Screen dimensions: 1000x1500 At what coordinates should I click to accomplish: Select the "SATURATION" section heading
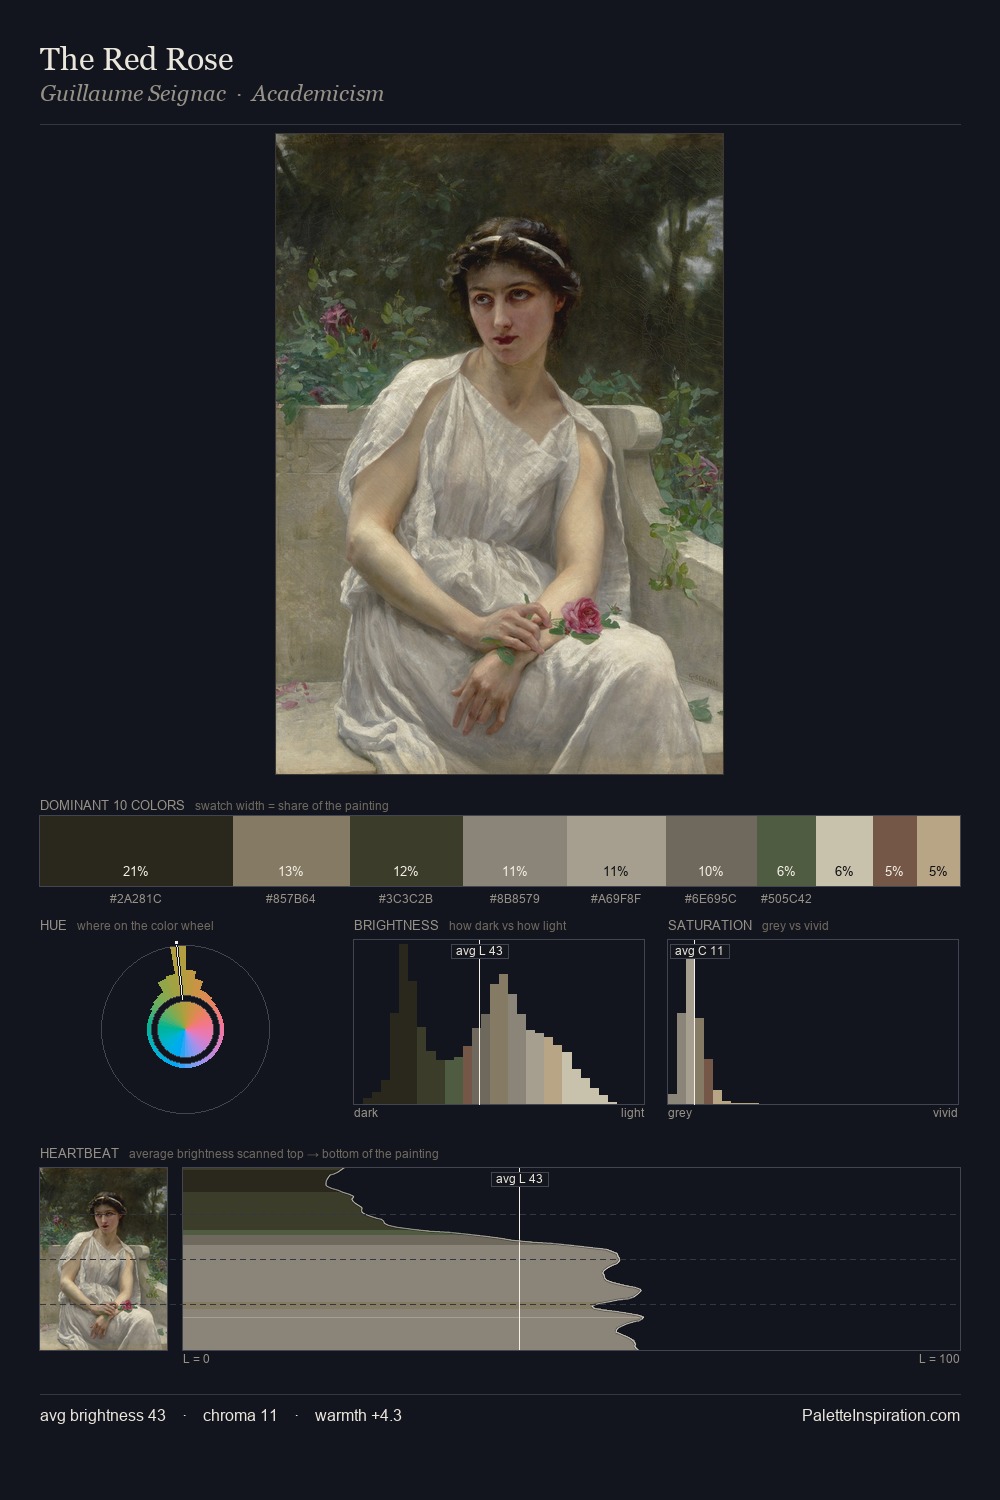710,925
